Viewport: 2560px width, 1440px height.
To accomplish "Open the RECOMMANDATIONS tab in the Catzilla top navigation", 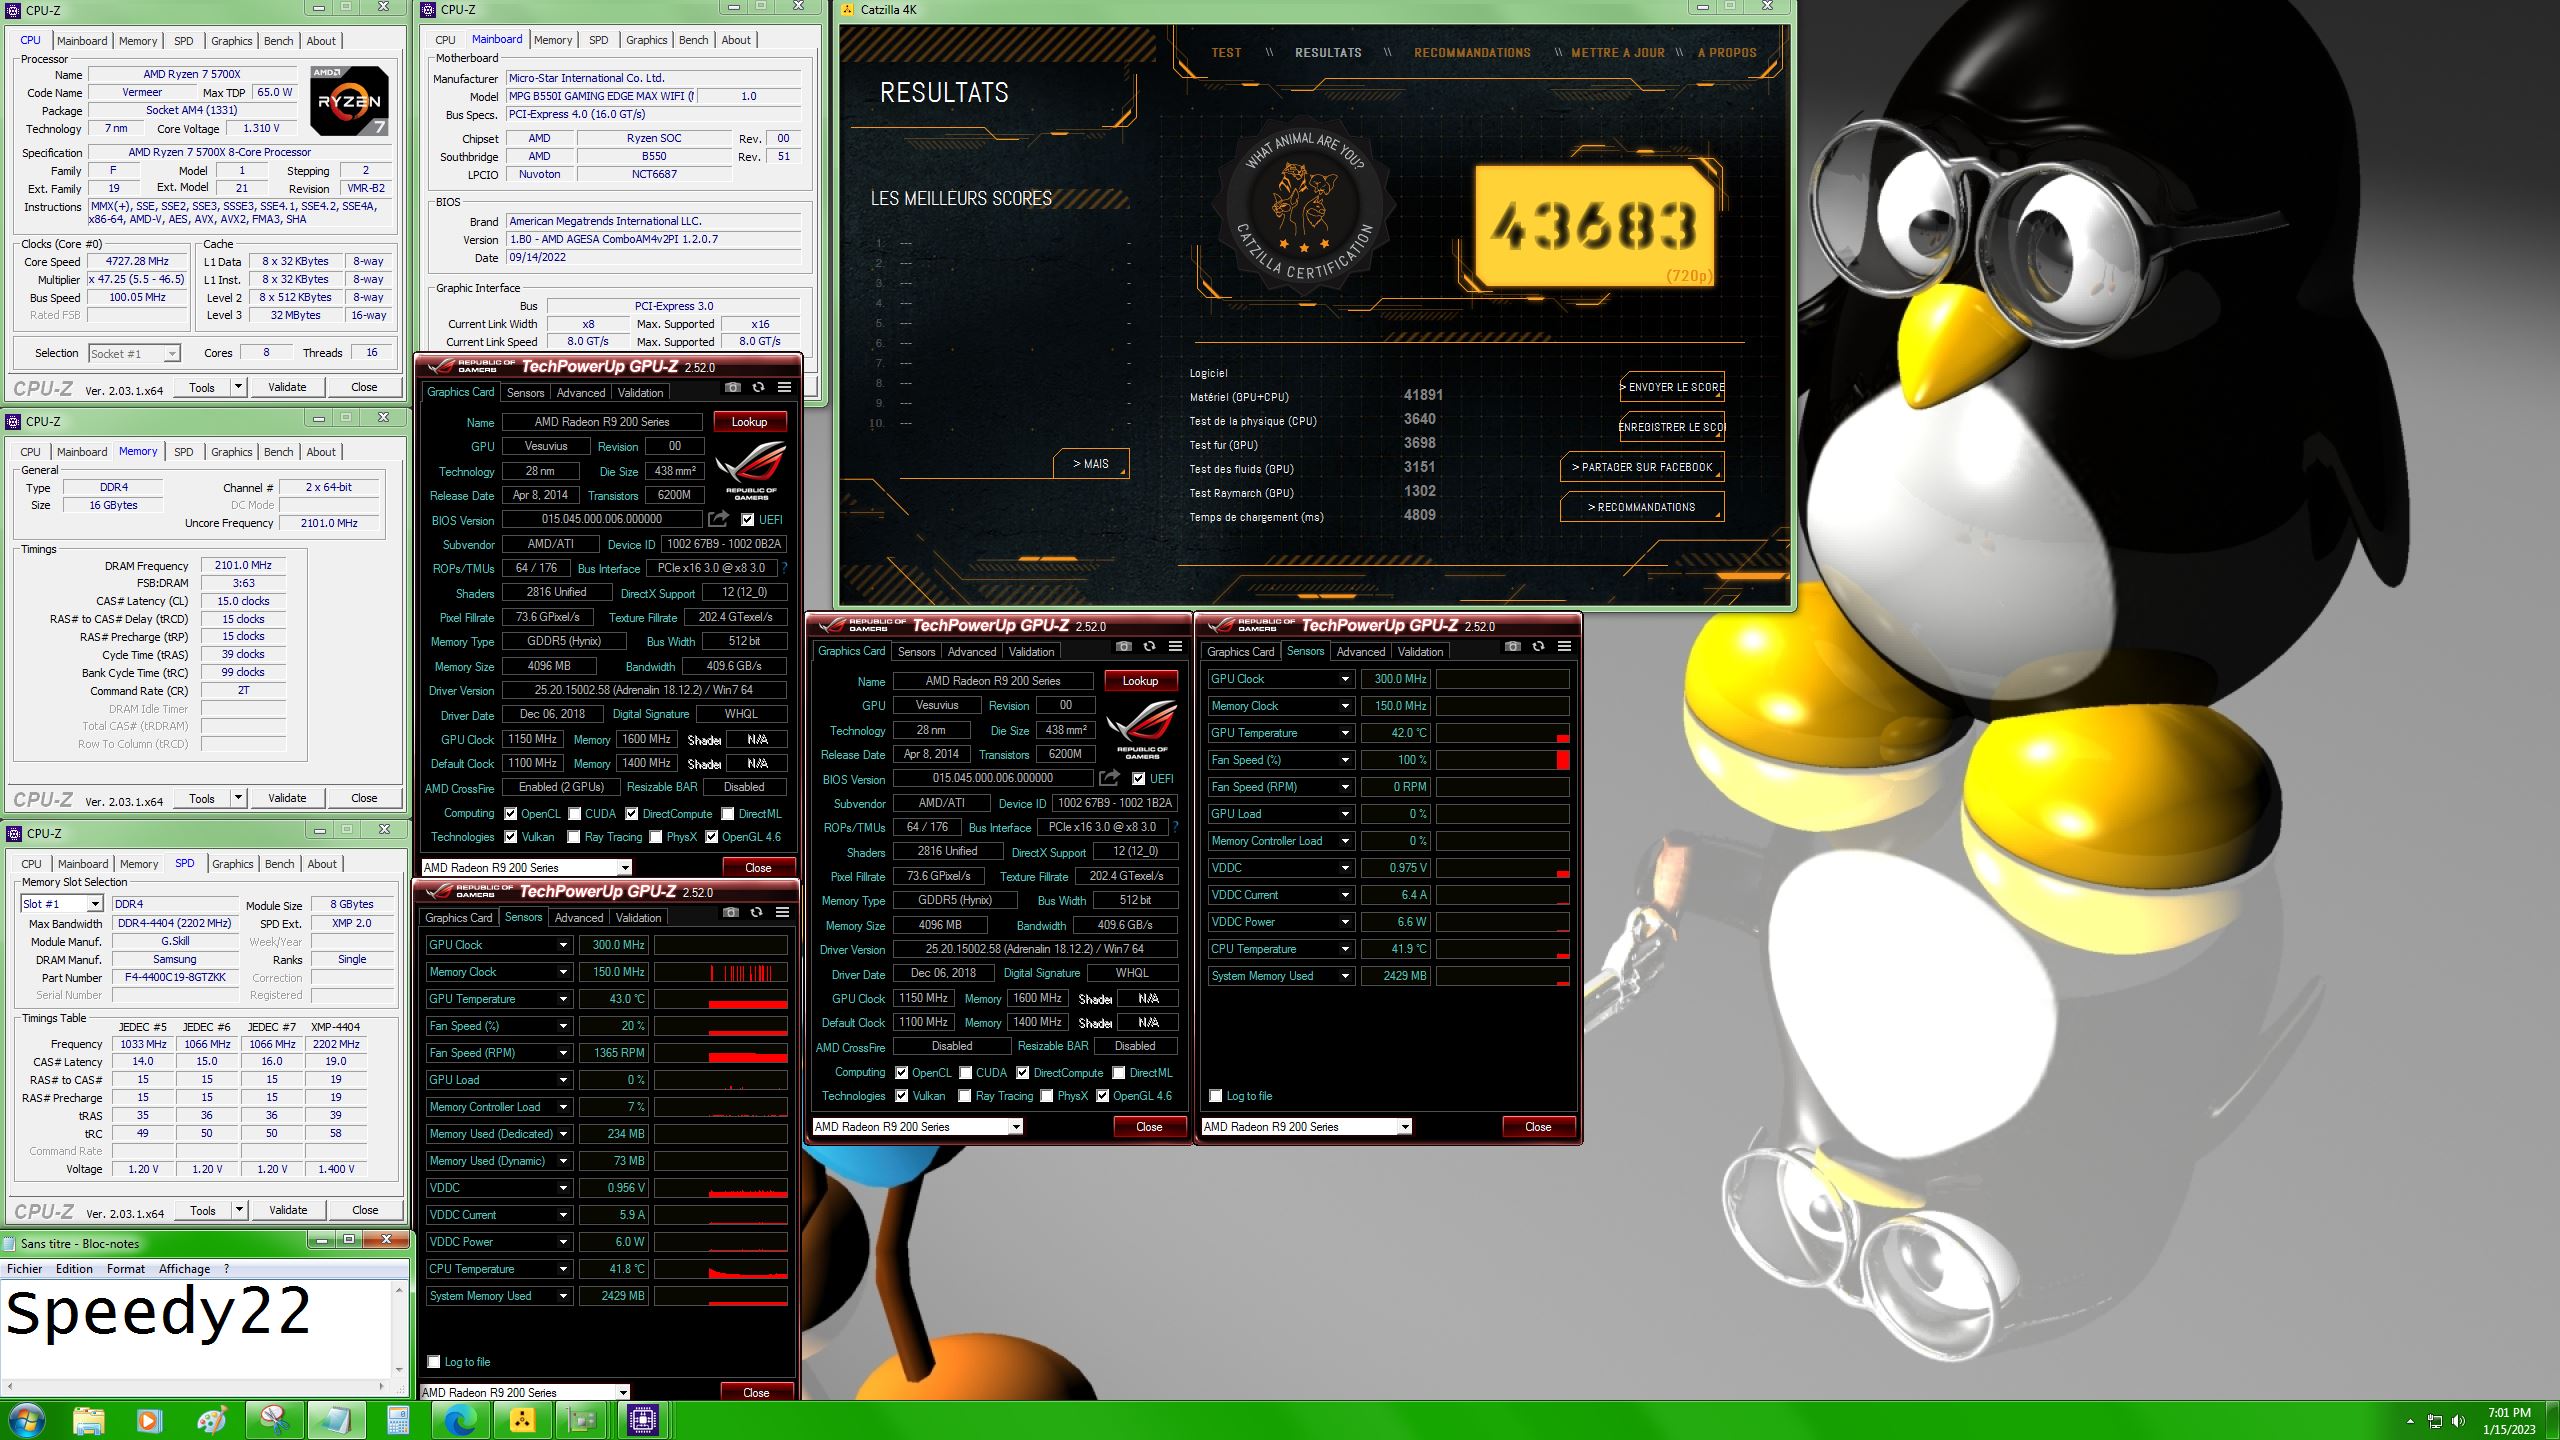I will click(x=1472, y=53).
